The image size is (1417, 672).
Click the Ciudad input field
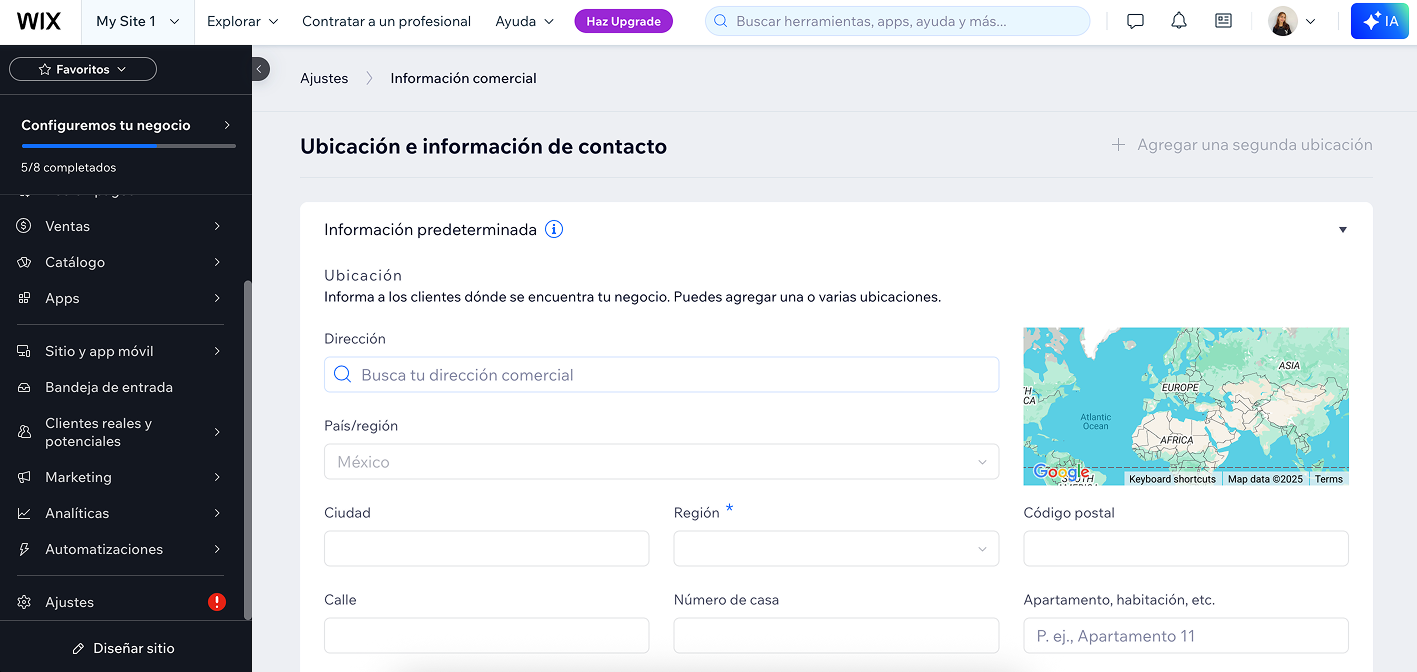point(486,549)
